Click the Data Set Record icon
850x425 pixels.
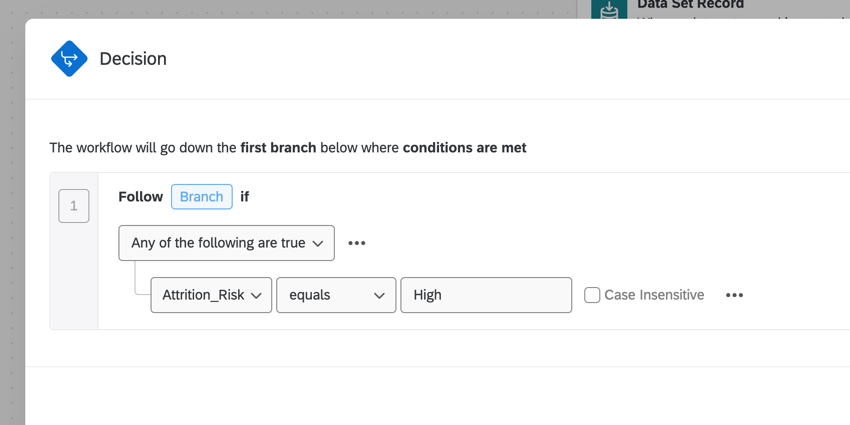(608, 9)
